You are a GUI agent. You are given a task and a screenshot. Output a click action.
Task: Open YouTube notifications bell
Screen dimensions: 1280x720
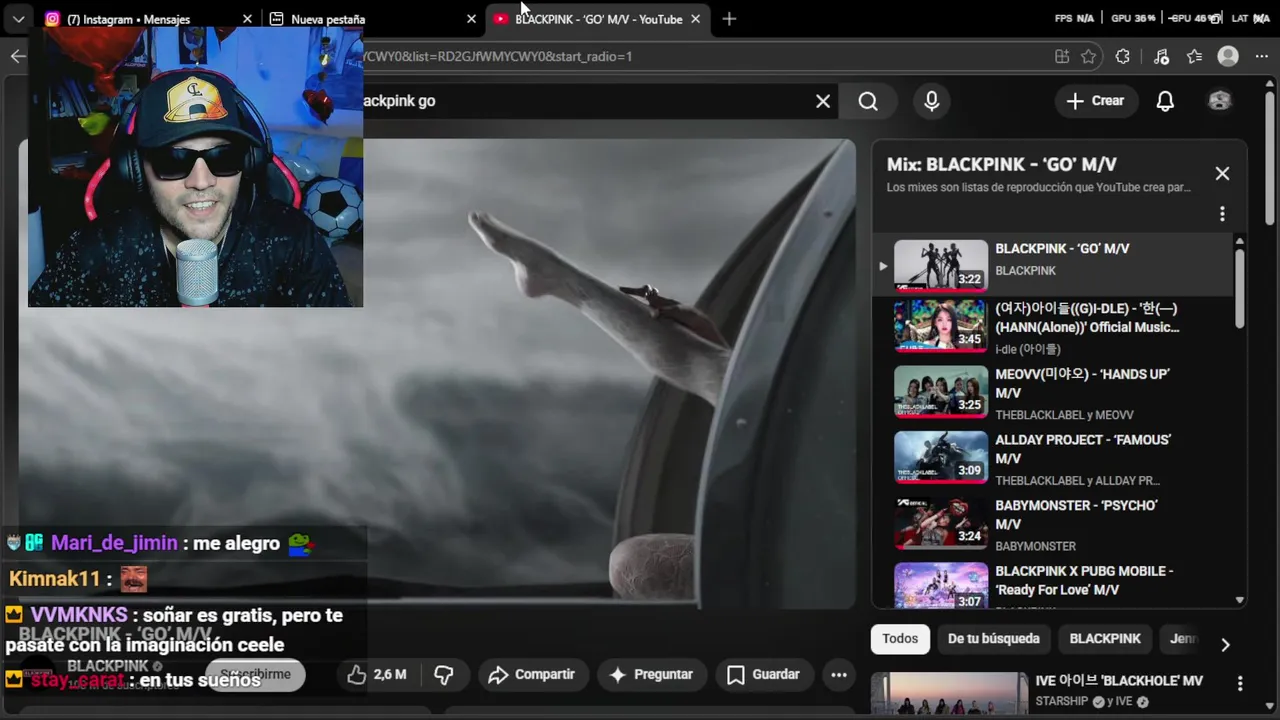1165,101
